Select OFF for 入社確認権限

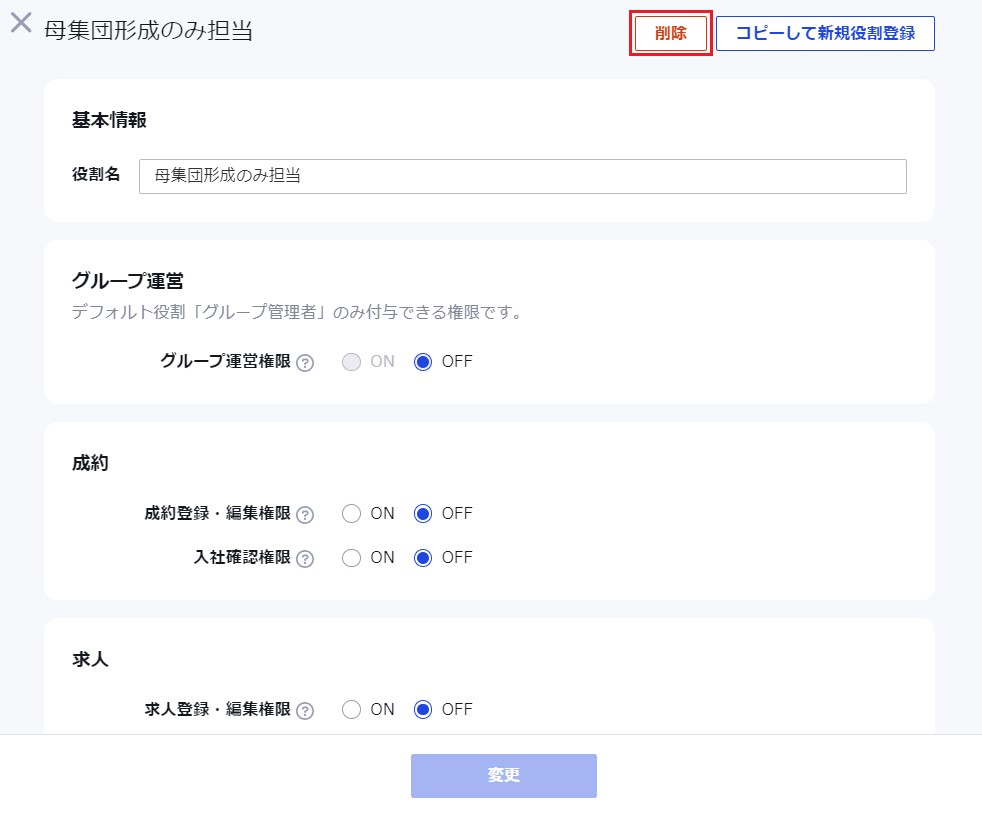[x=423, y=557]
